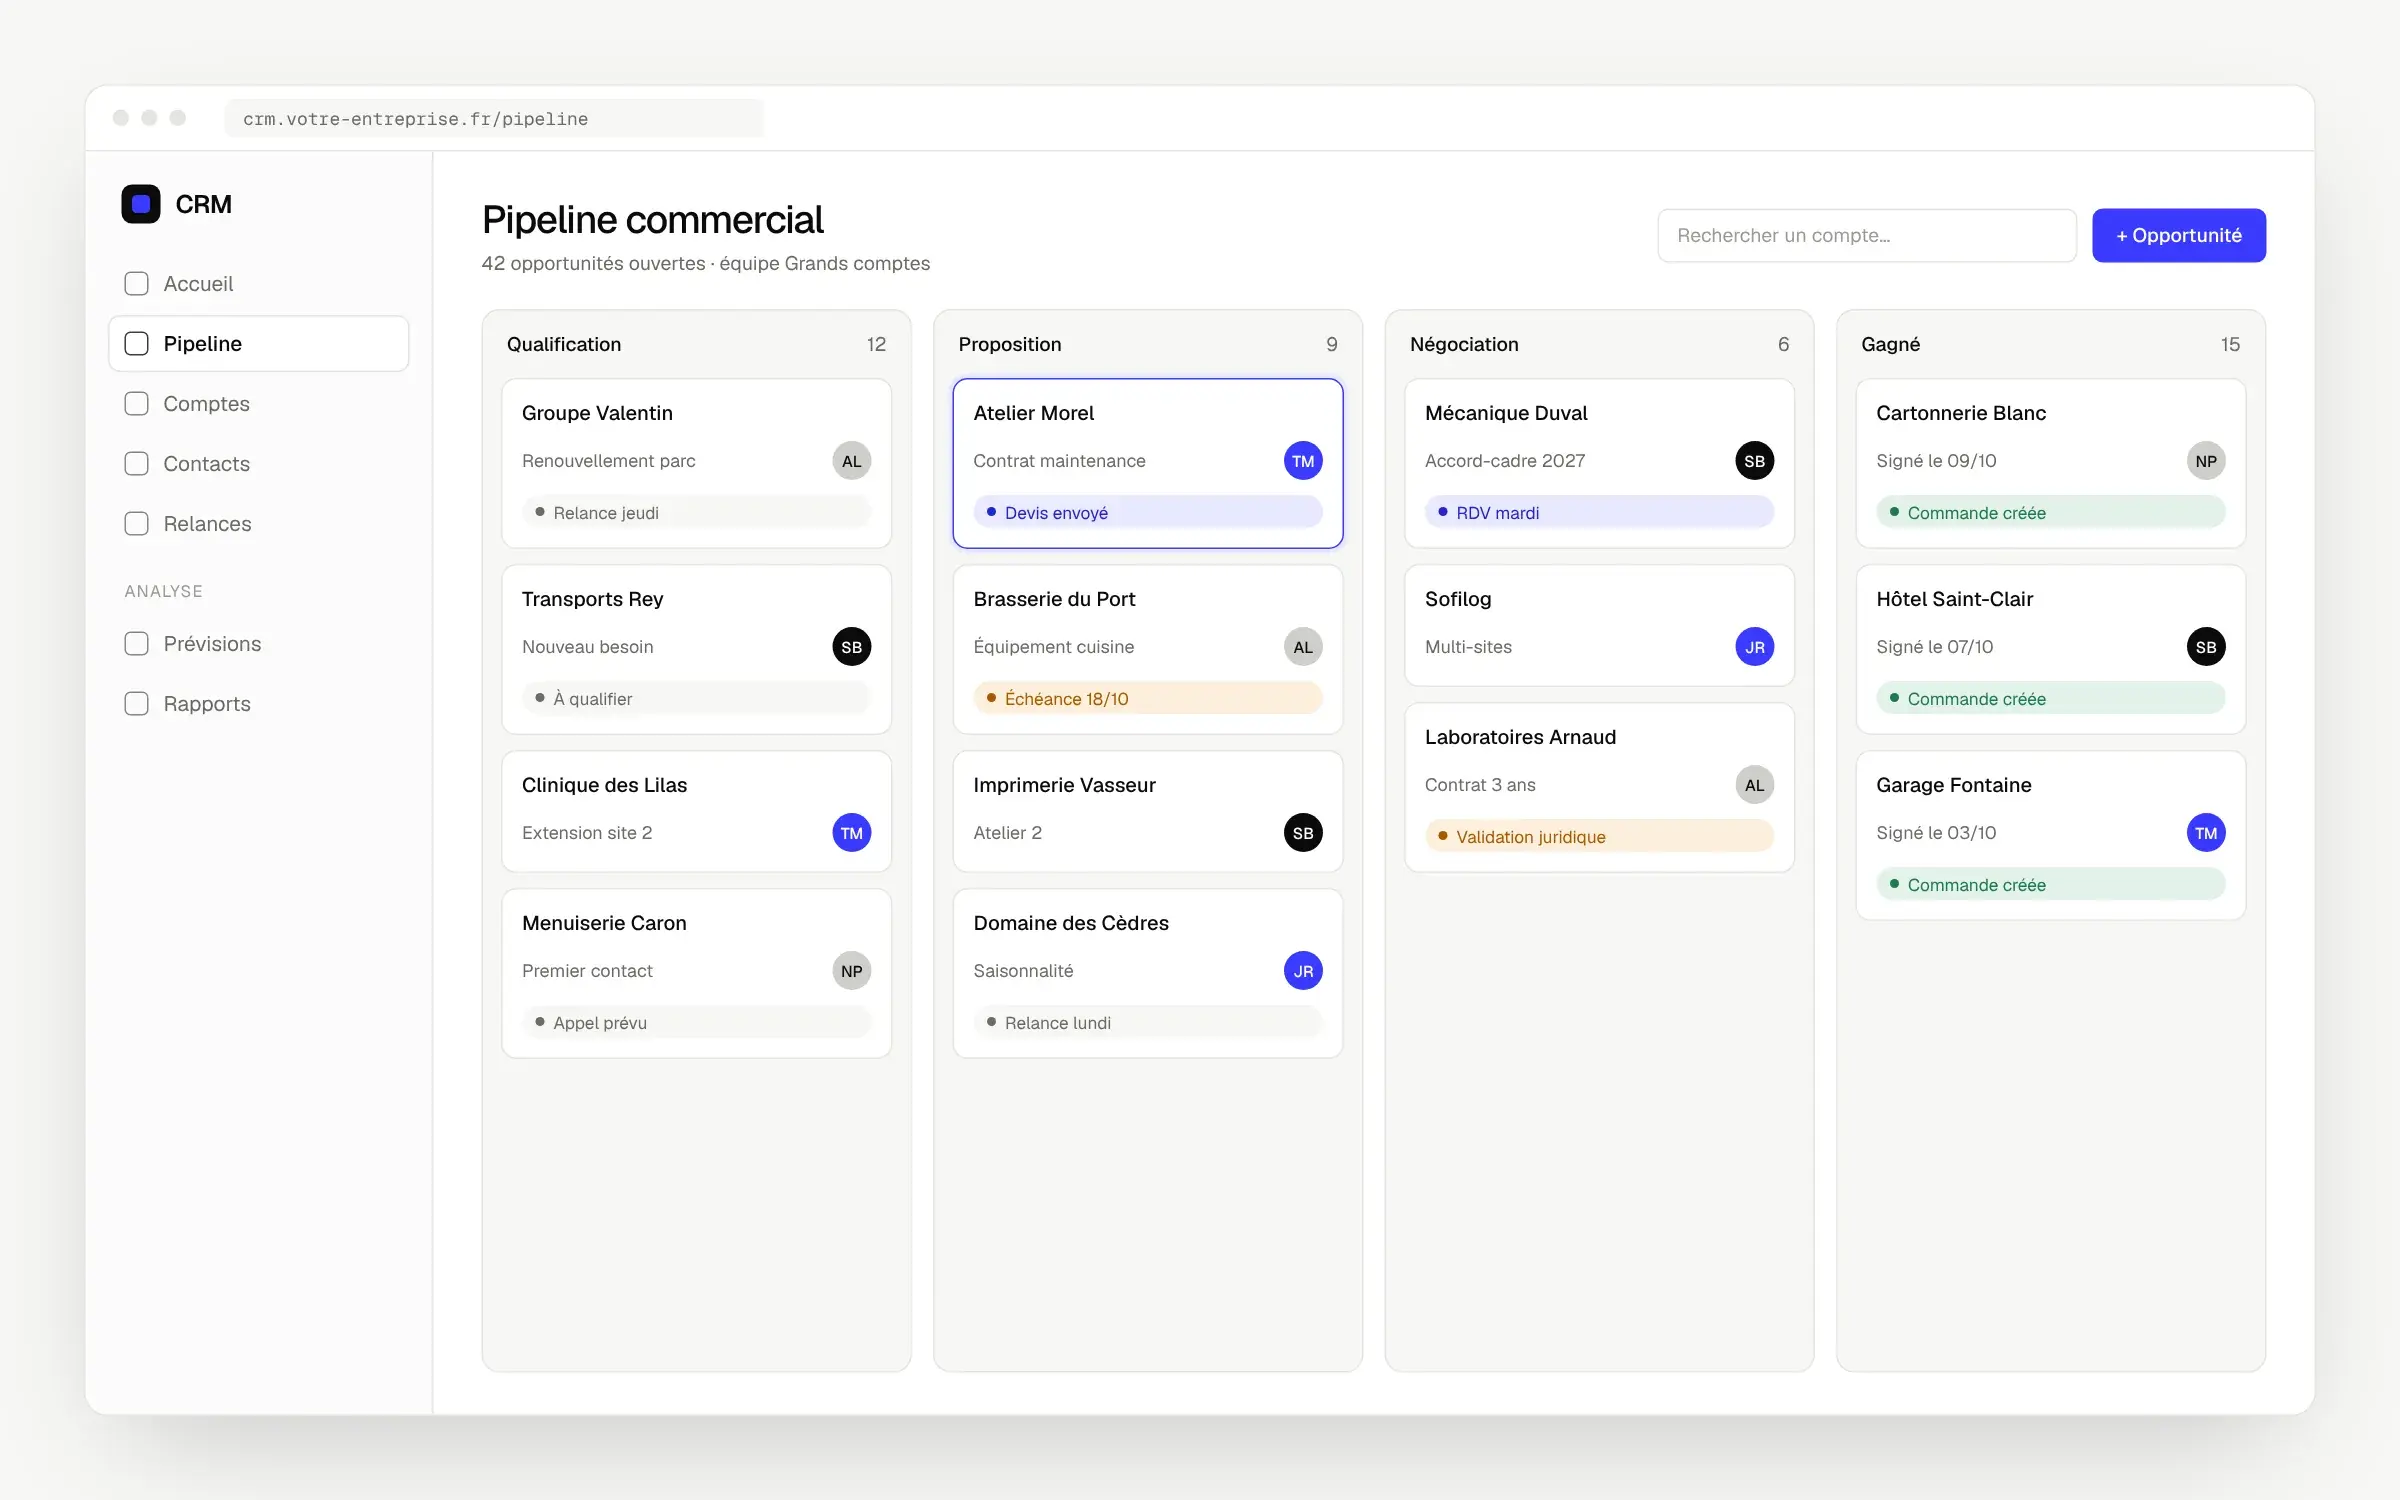2400x1500 pixels.
Task: Click JR avatar on Domaine des Cèdres card
Action: [x=1303, y=971]
